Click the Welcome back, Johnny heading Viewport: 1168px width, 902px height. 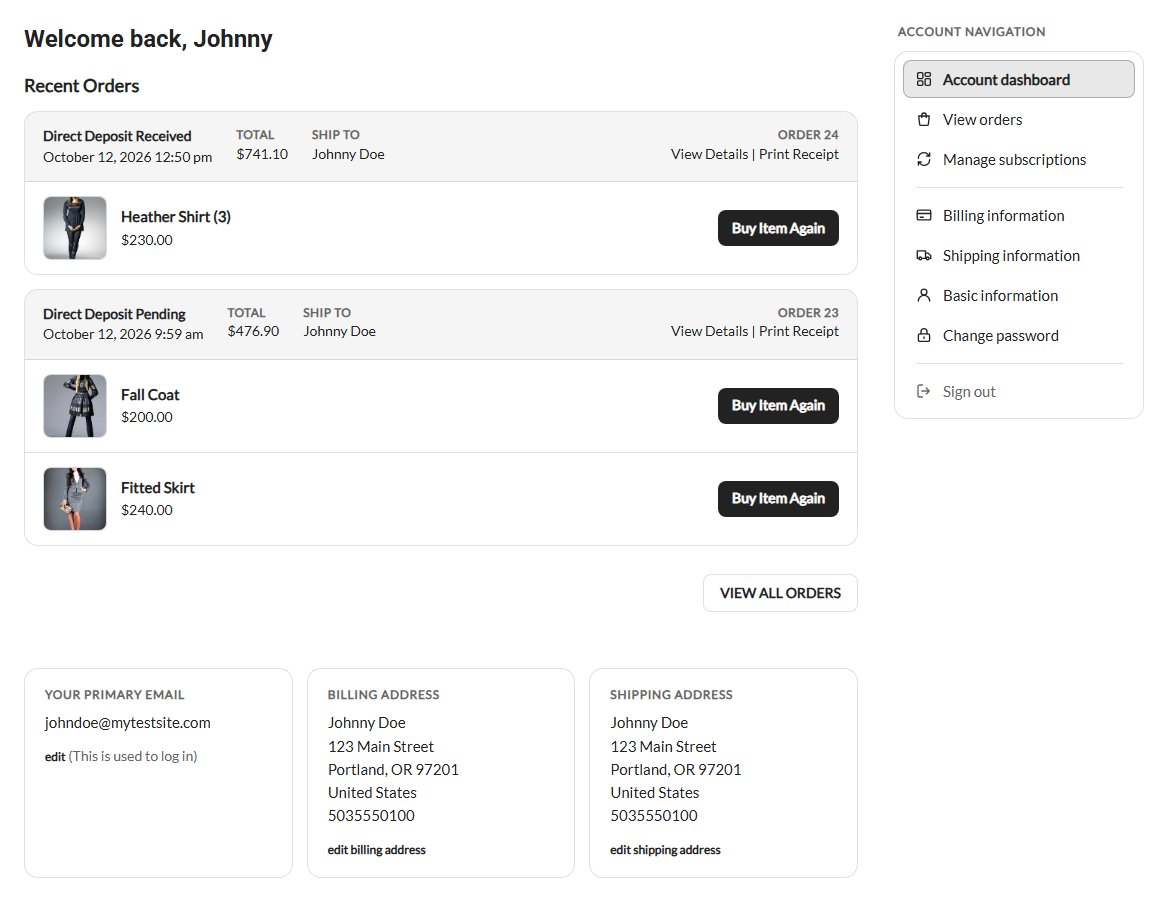pos(148,39)
